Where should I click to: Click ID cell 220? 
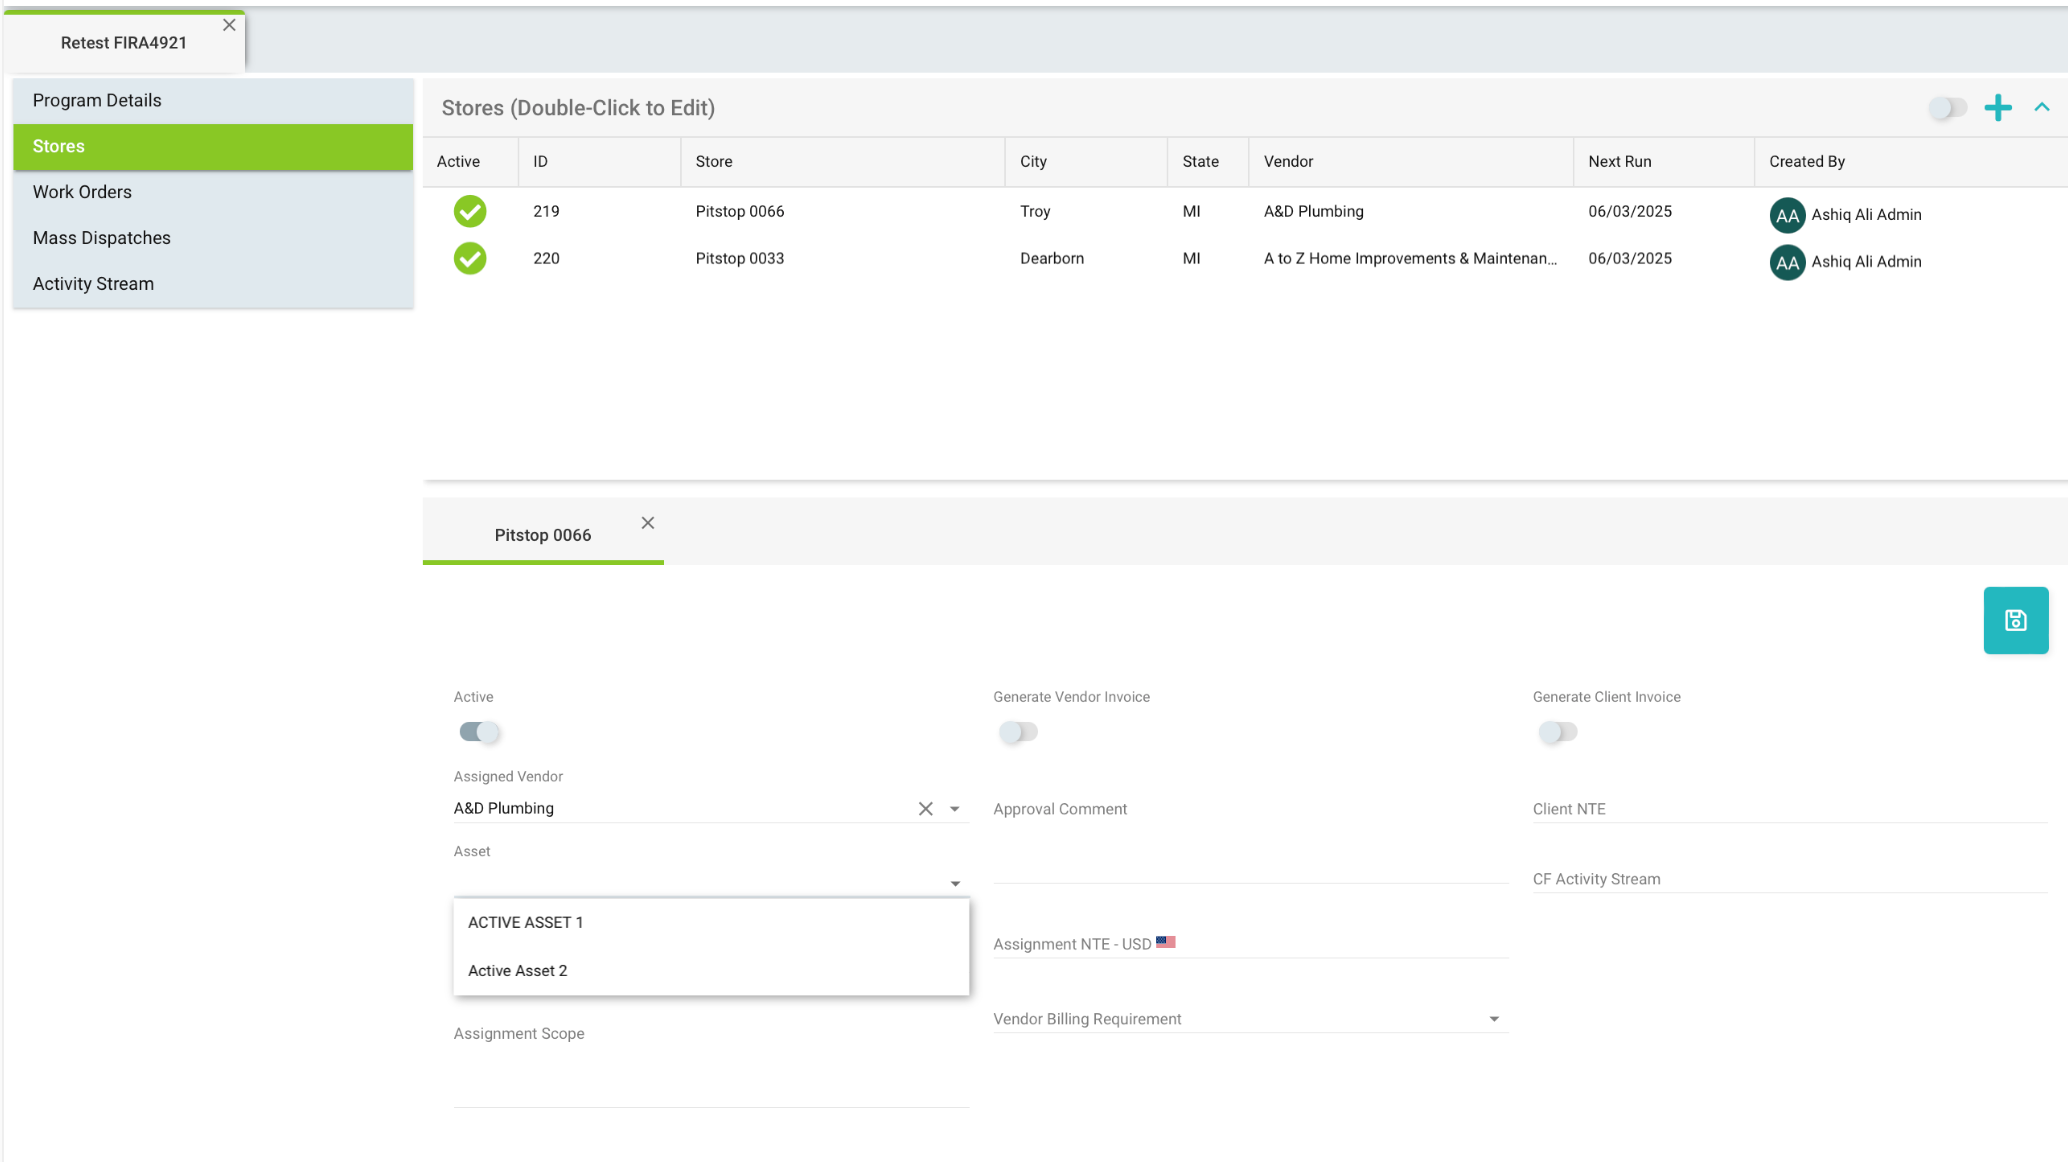tap(546, 259)
